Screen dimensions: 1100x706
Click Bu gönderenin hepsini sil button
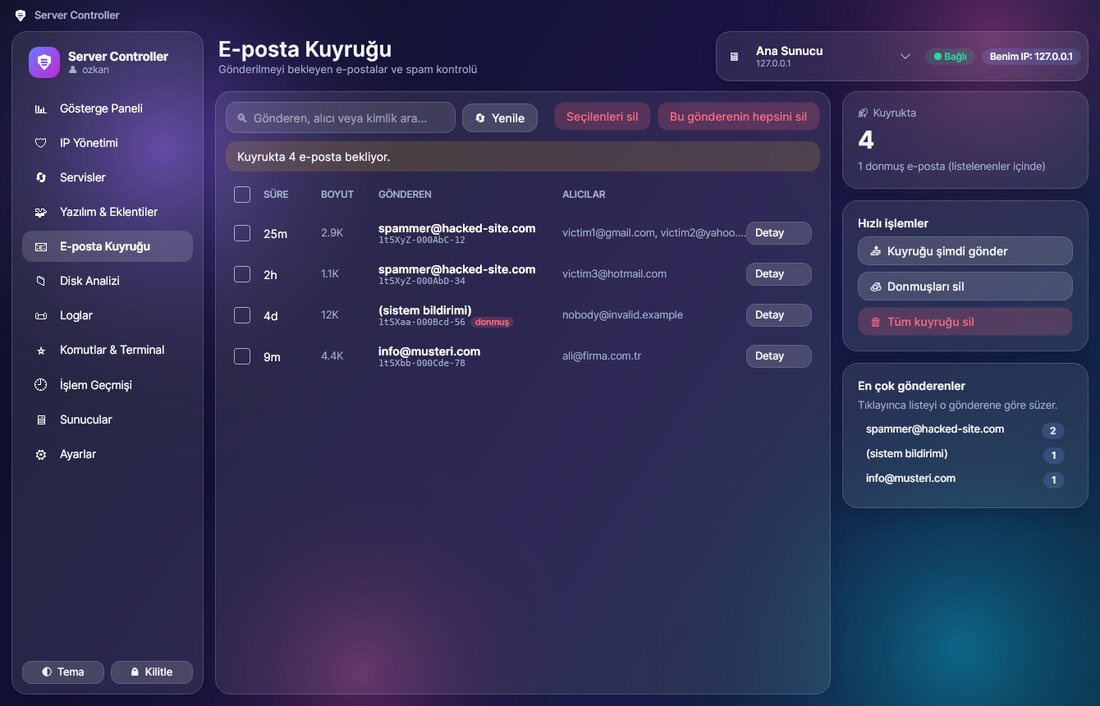(x=739, y=116)
